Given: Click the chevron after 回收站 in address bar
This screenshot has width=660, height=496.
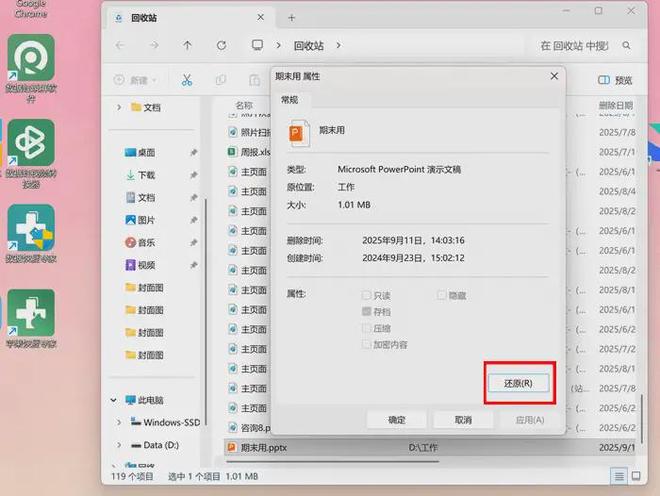Looking at the screenshot, I should click(x=338, y=45).
